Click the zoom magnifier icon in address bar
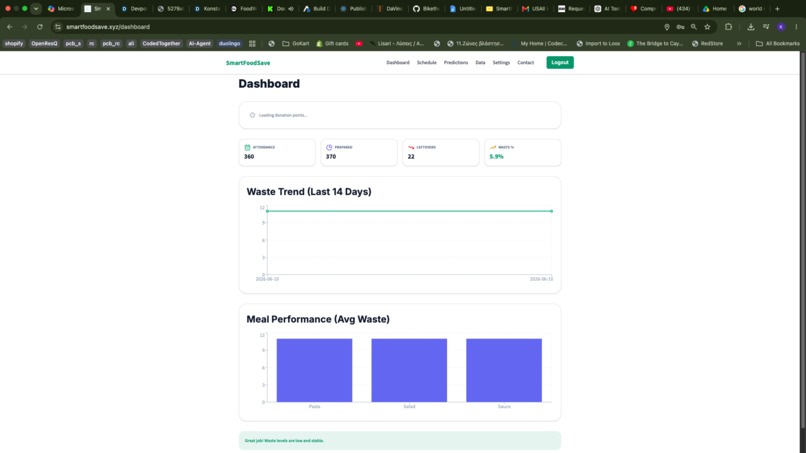Image resolution: width=806 pixels, height=453 pixels. 693,27
